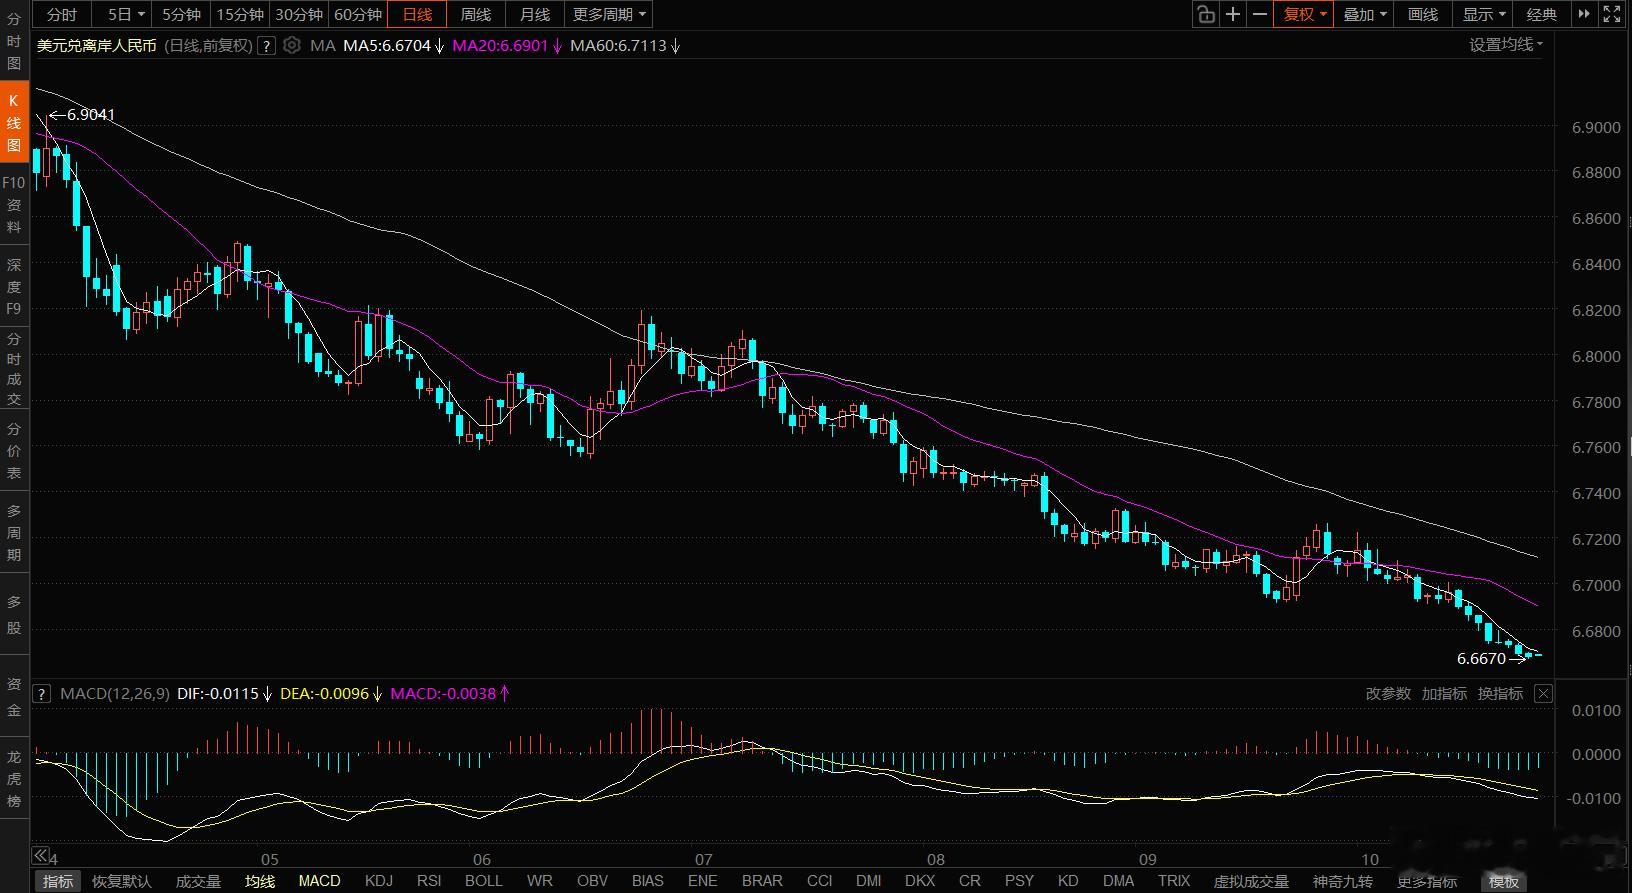The width and height of the screenshot is (1632, 893).
Task: Zoom in the chart with the plus icon
Action: point(1233,14)
